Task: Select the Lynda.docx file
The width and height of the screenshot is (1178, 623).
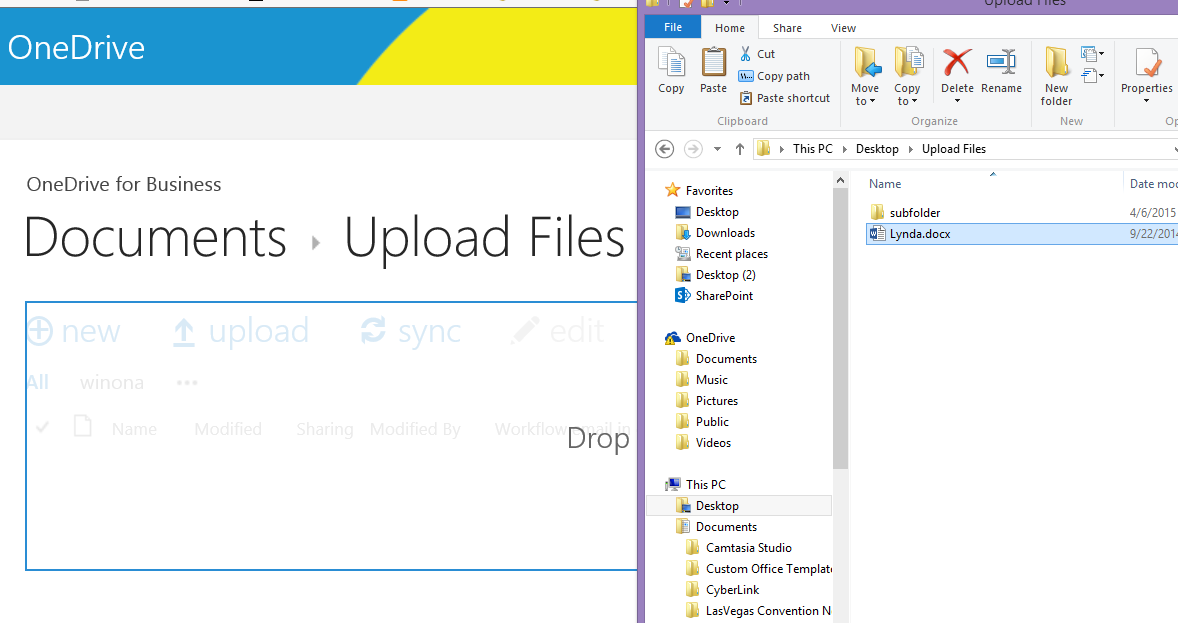Action: click(919, 234)
